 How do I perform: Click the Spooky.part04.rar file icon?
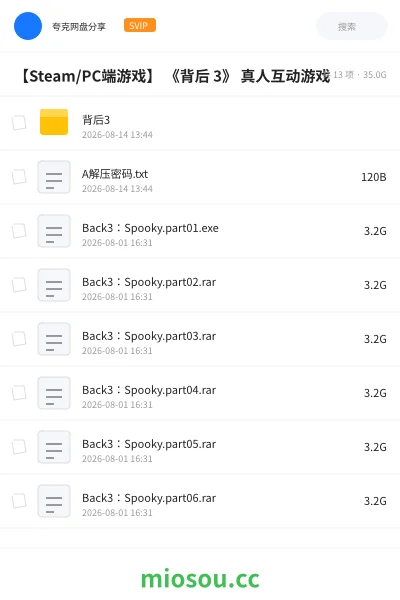54,393
